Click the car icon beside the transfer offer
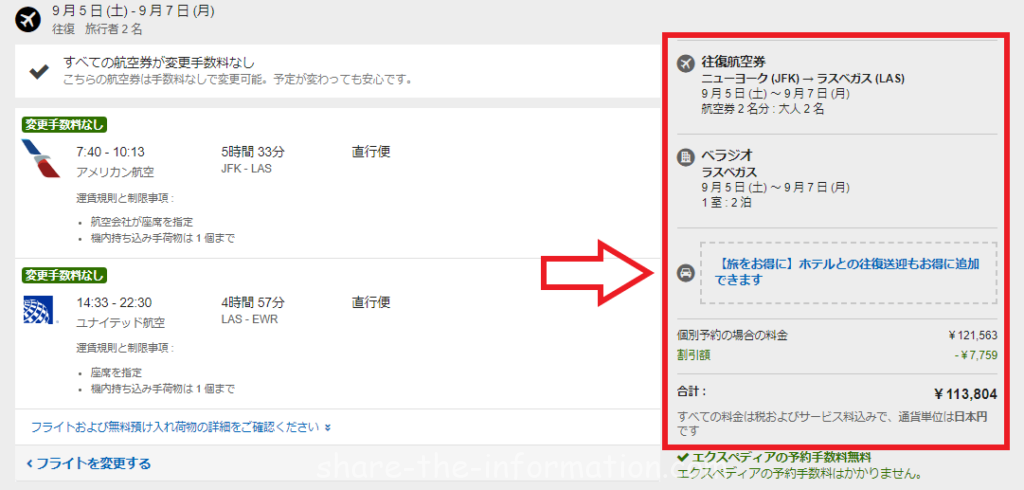This screenshot has width=1024, height=490. point(685,273)
